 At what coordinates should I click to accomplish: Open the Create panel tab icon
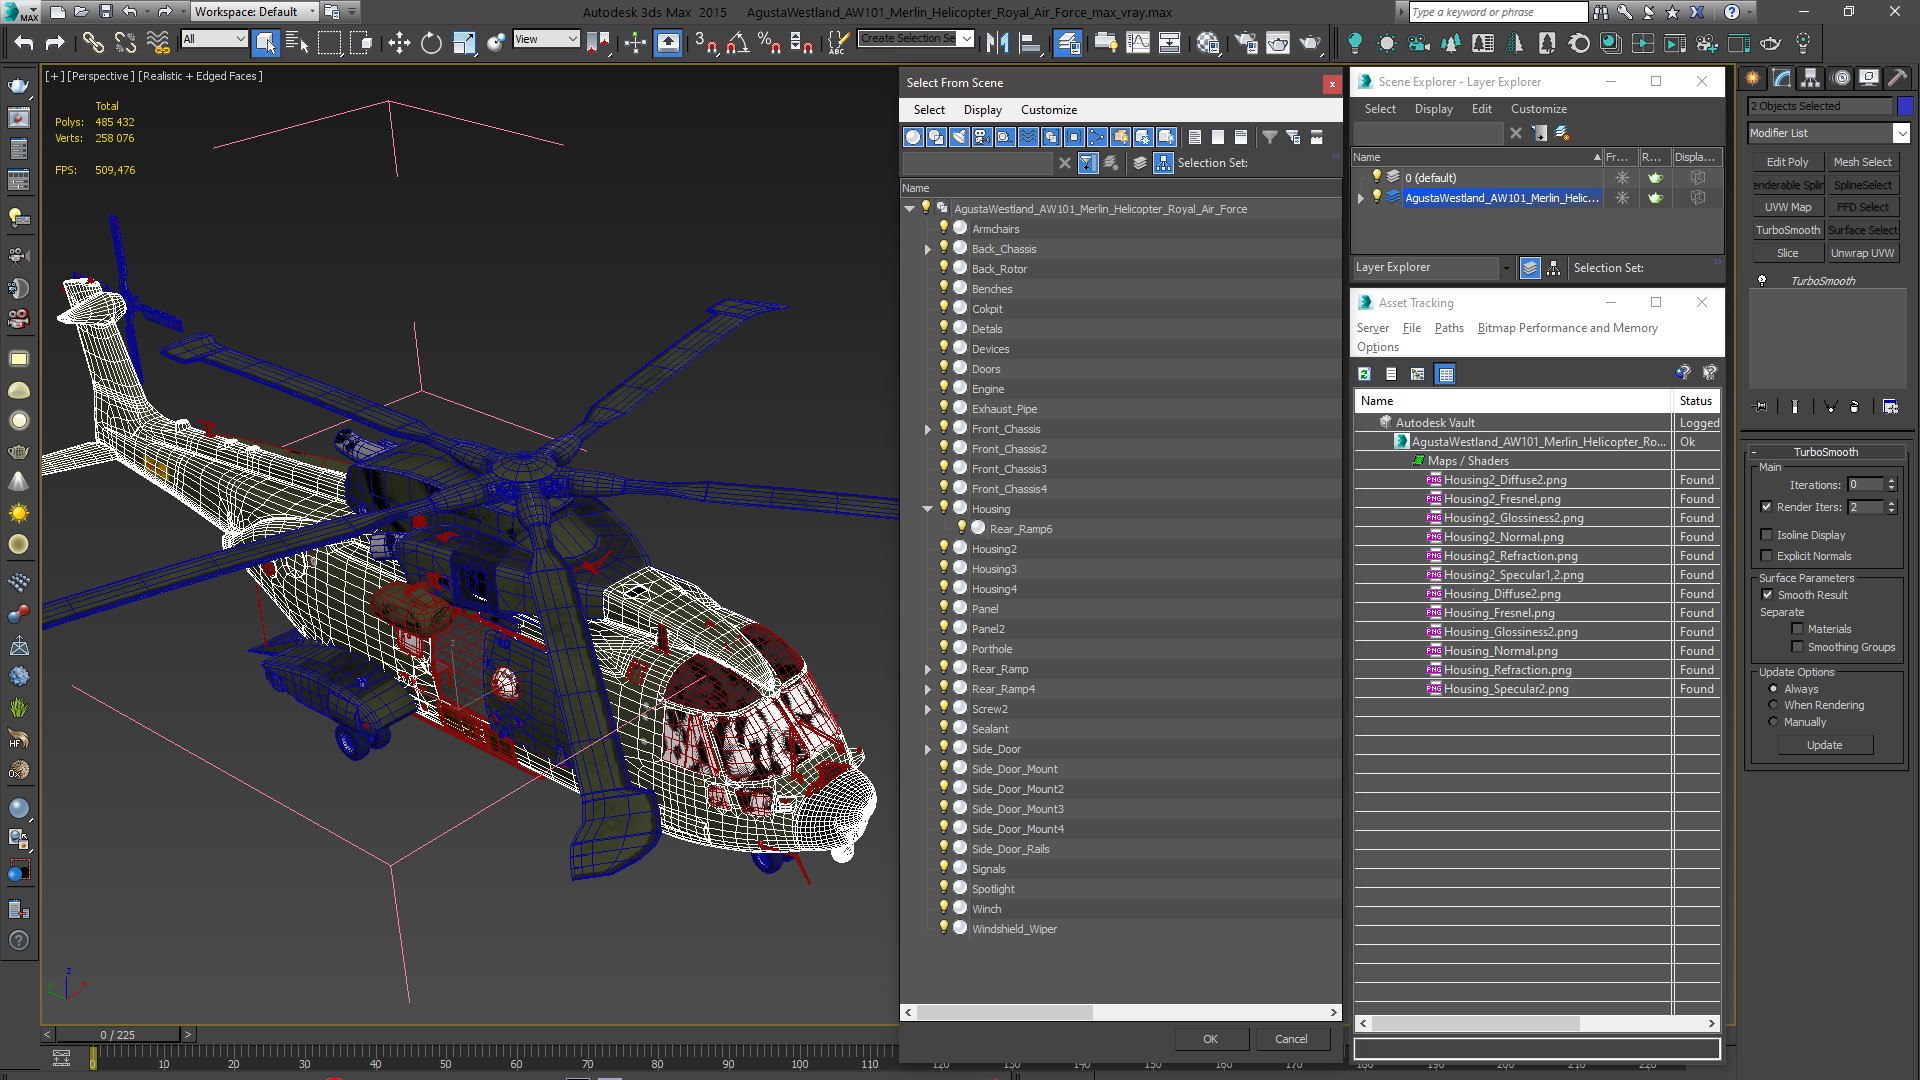pyautogui.click(x=1753, y=78)
